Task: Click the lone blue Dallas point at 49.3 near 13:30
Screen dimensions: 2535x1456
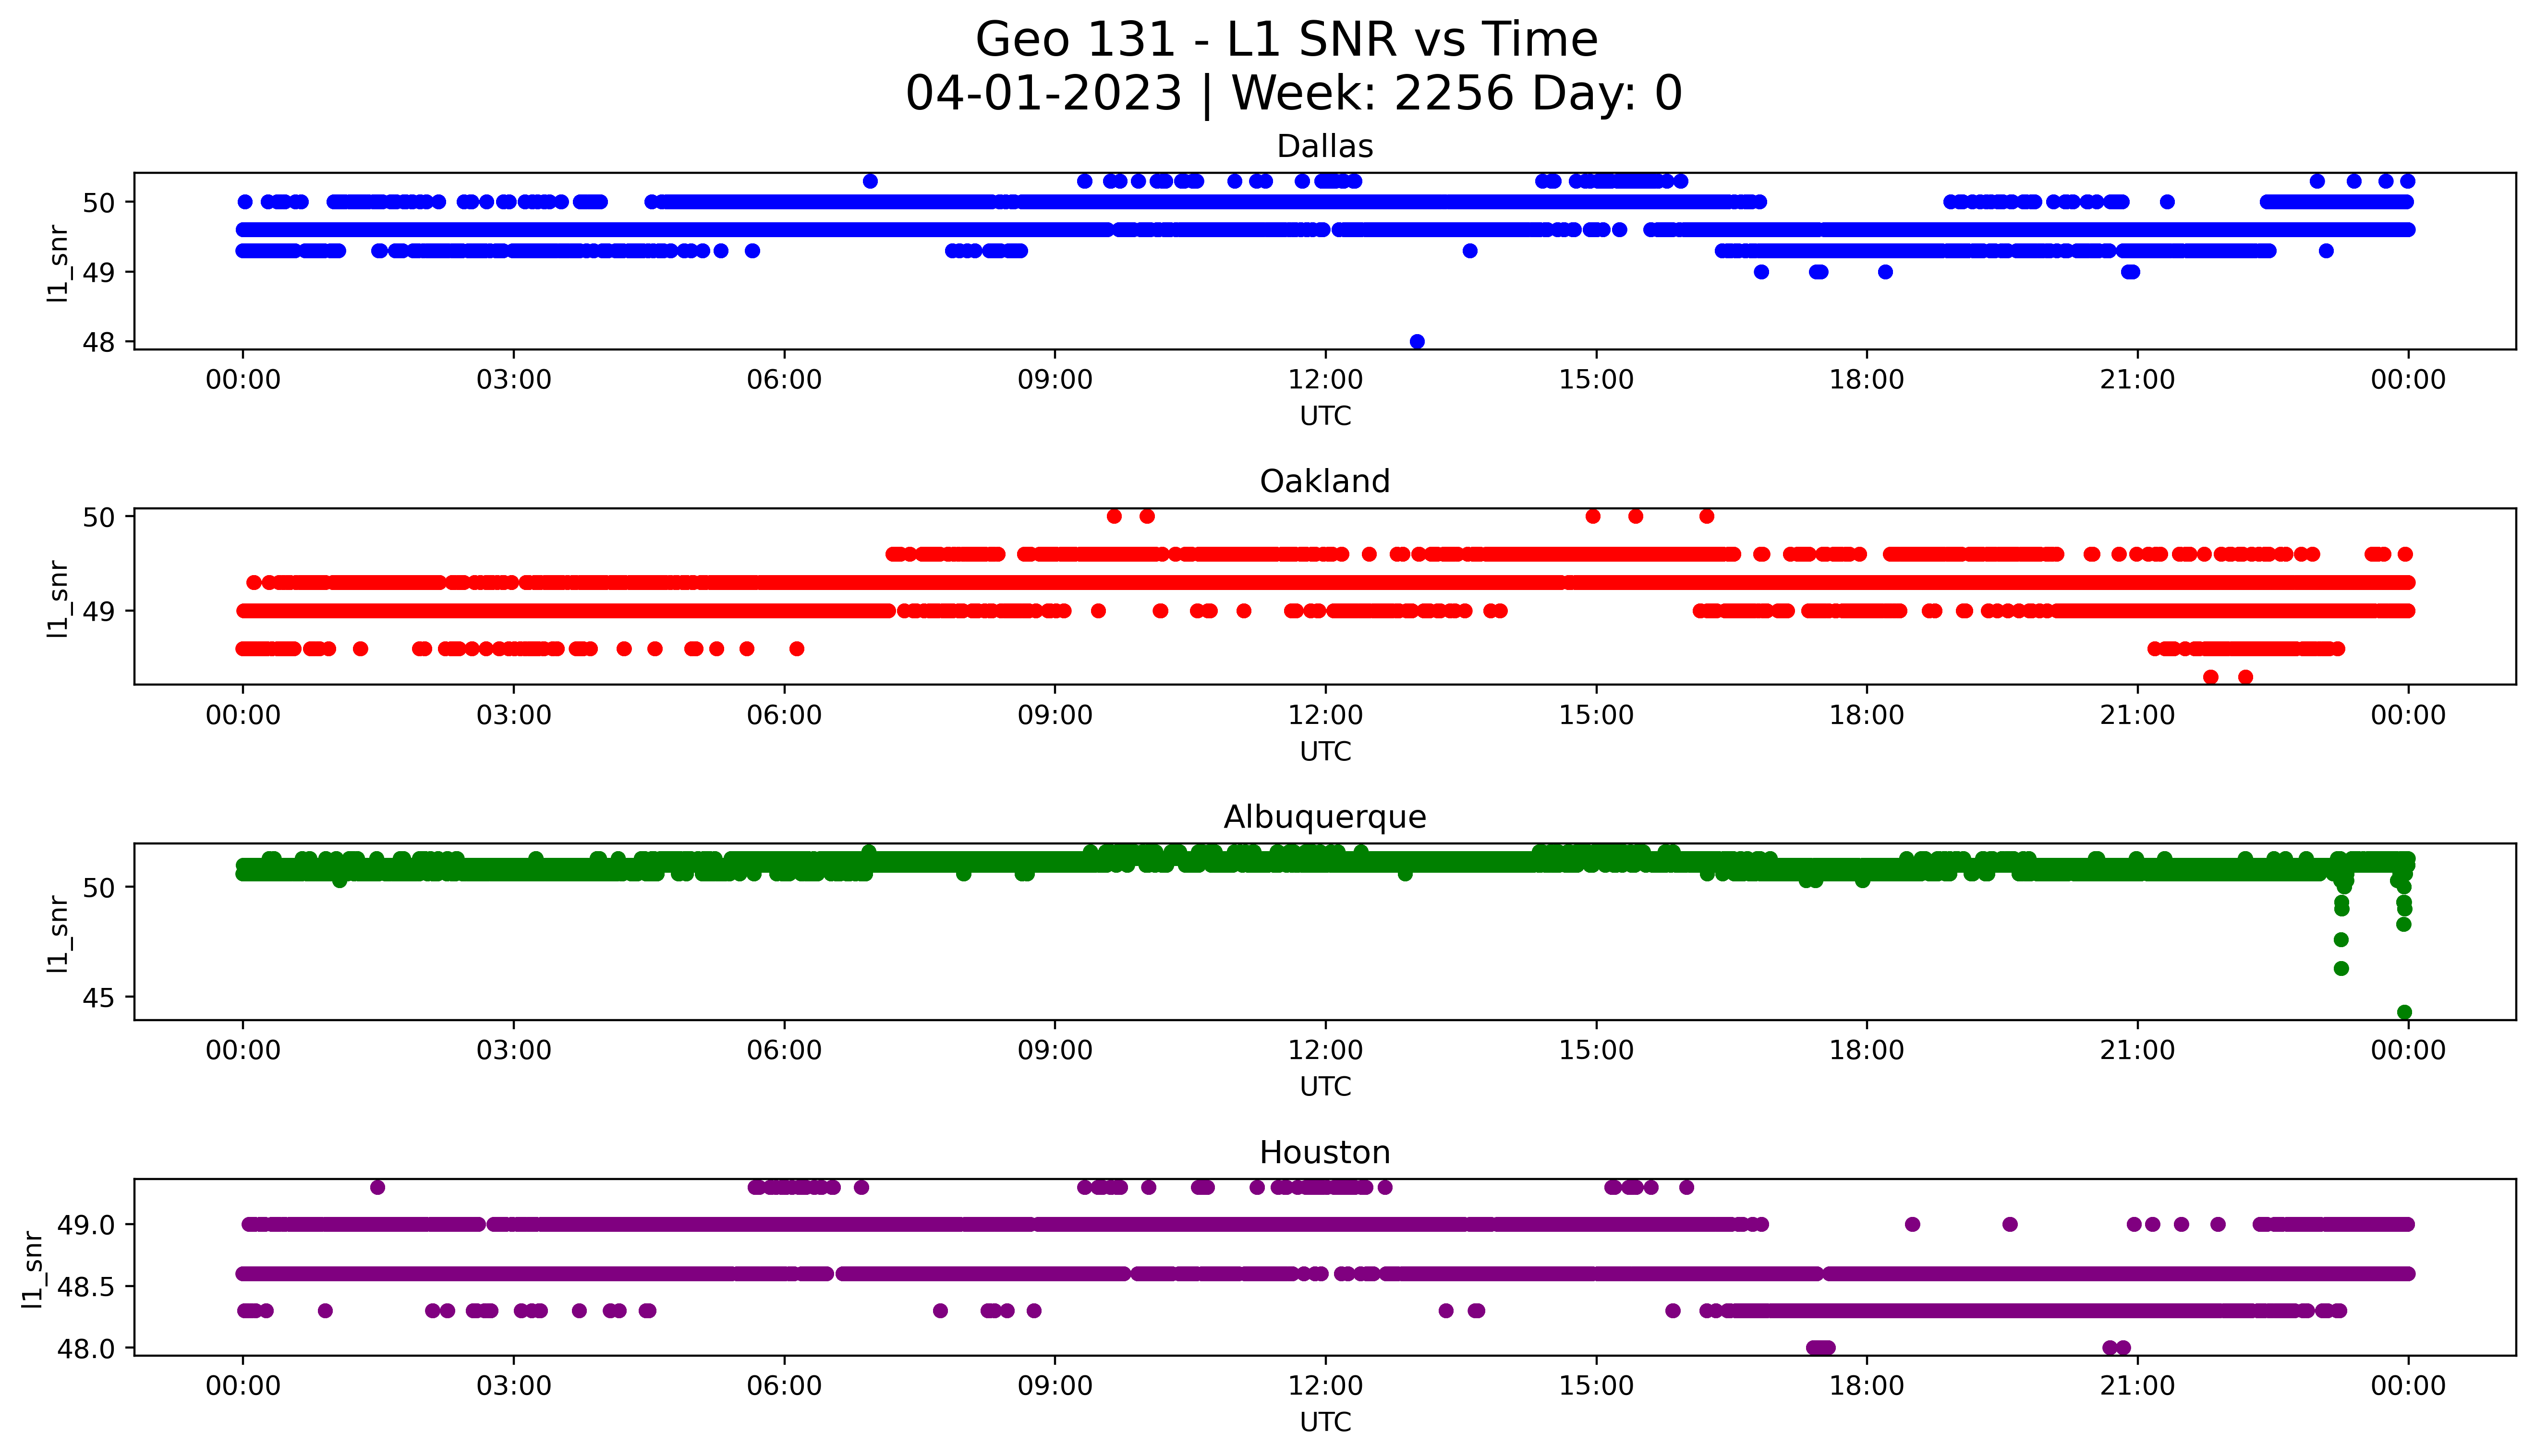Action: (x=1470, y=251)
